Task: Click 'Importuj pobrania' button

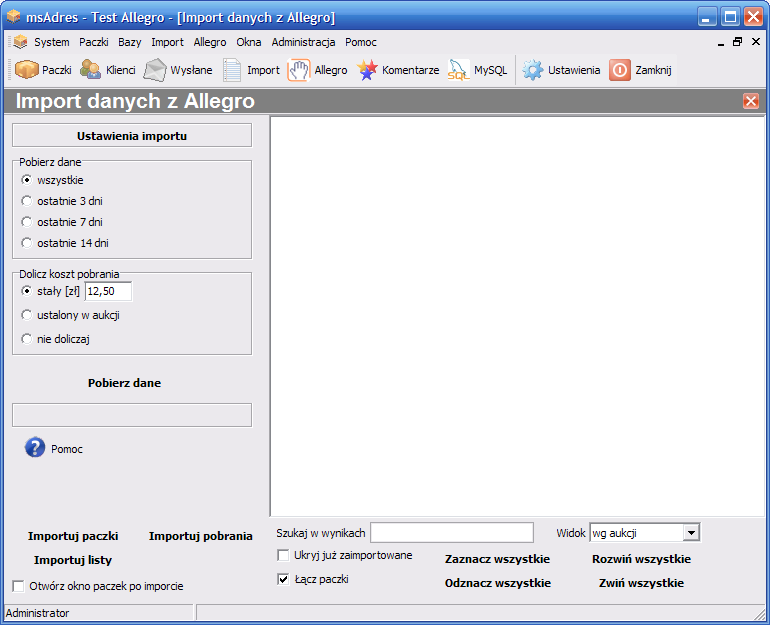Action: click(200, 536)
